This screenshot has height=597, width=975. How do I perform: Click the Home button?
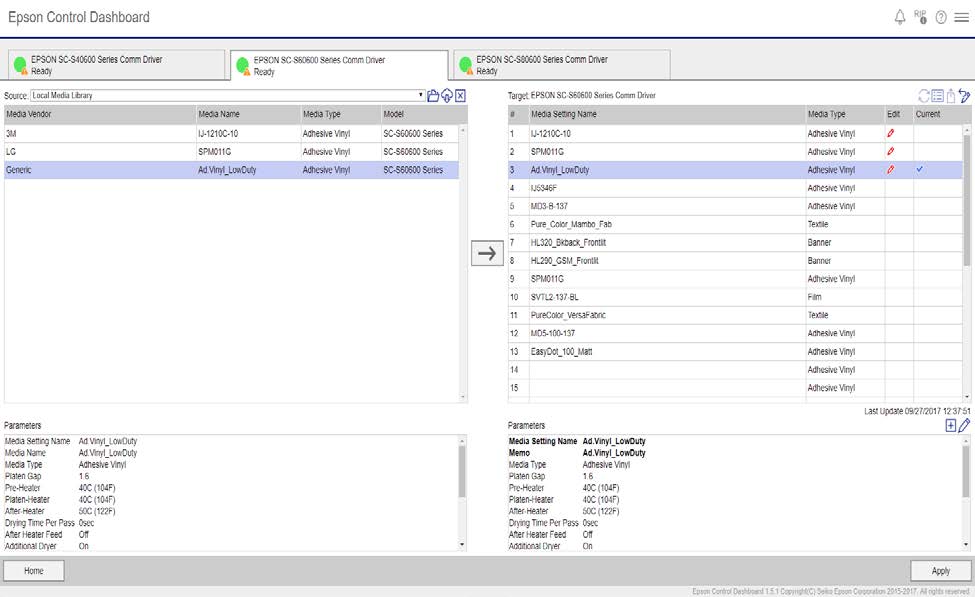34,570
